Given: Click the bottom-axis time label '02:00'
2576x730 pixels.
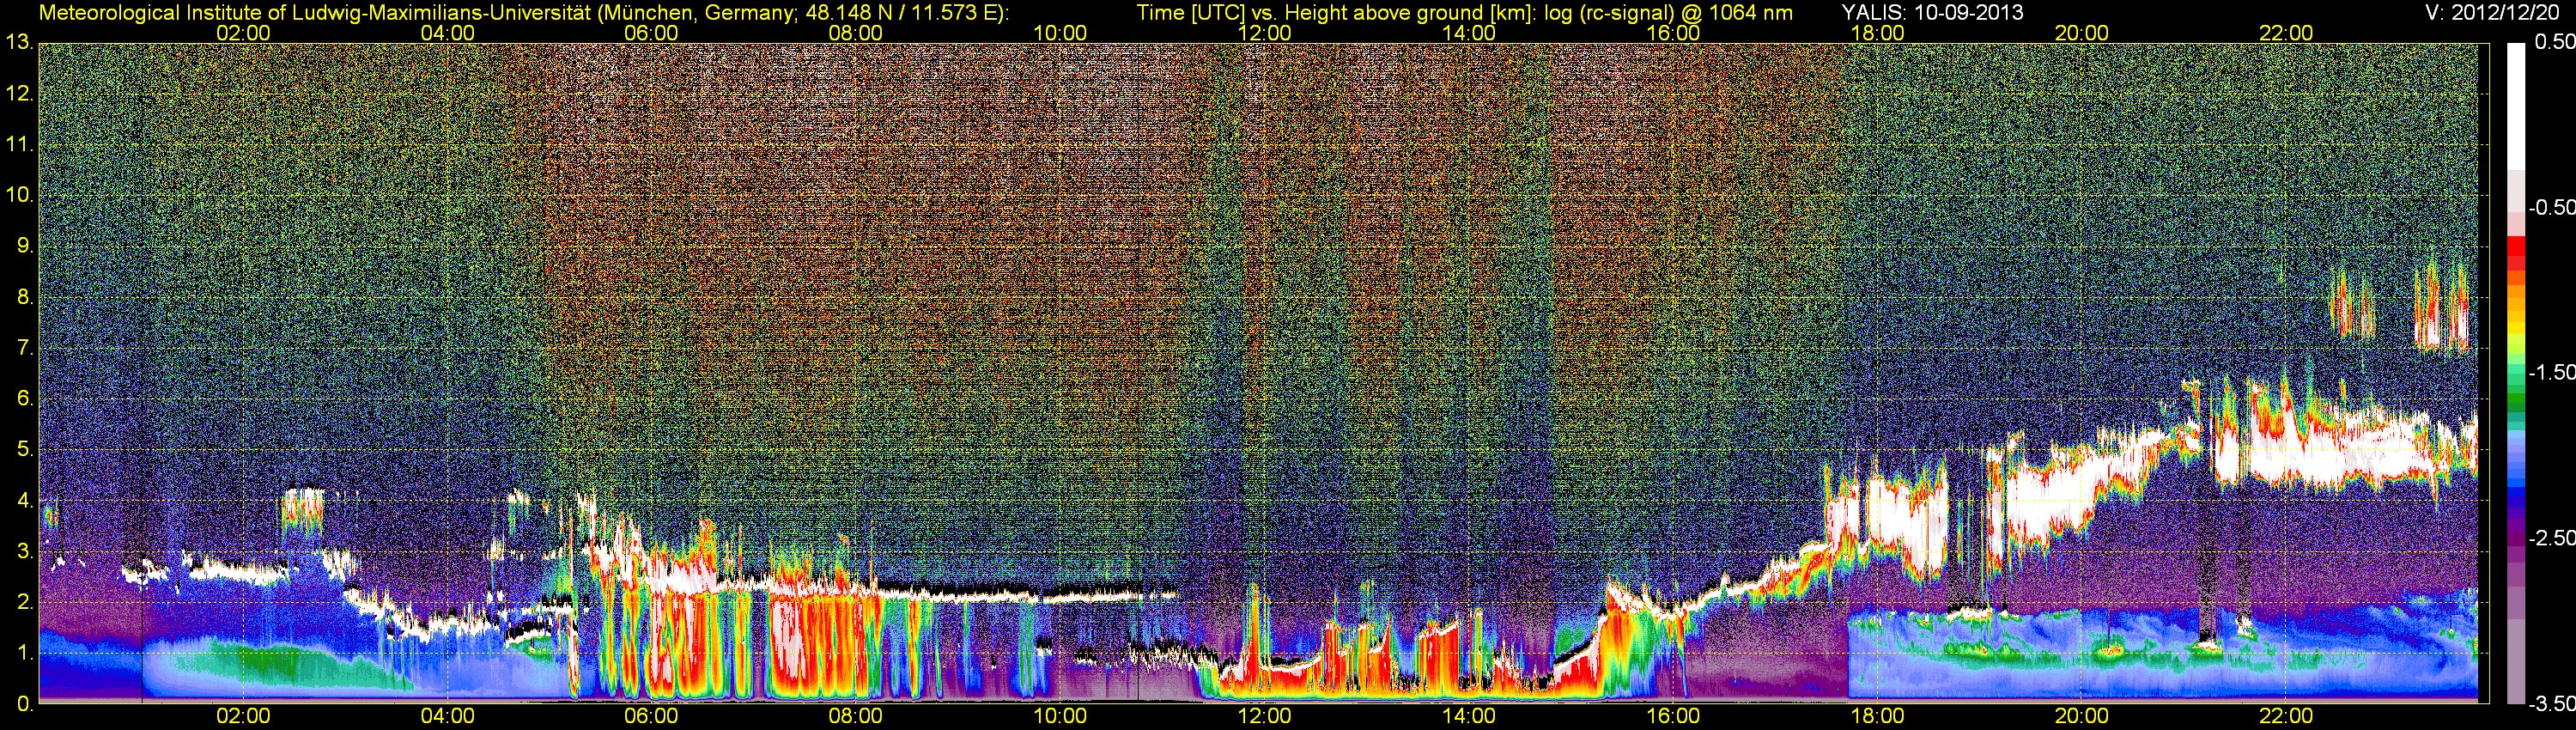Looking at the screenshot, I should coord(243,717).
